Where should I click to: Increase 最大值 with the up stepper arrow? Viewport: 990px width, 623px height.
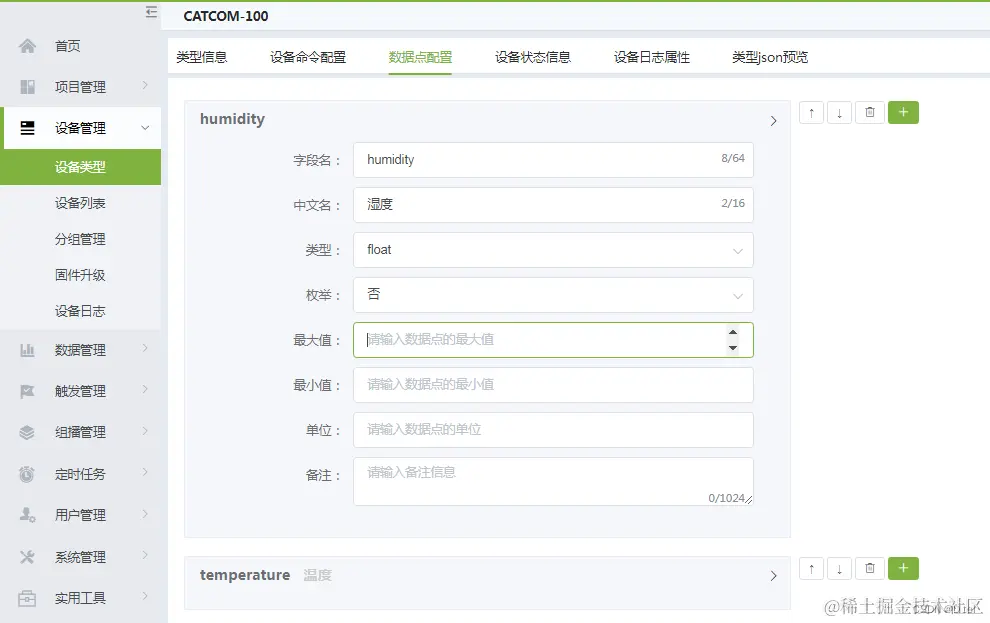[x=732, y=332]
